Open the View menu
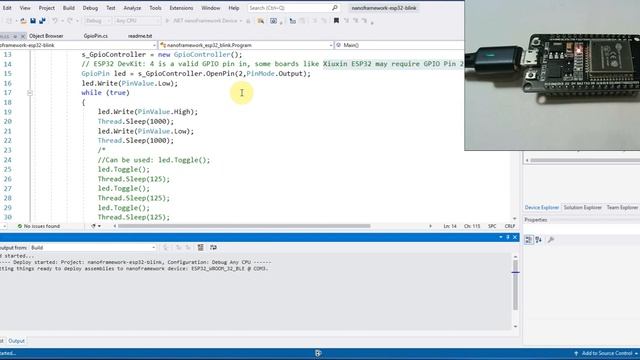 tap(25, 8)
